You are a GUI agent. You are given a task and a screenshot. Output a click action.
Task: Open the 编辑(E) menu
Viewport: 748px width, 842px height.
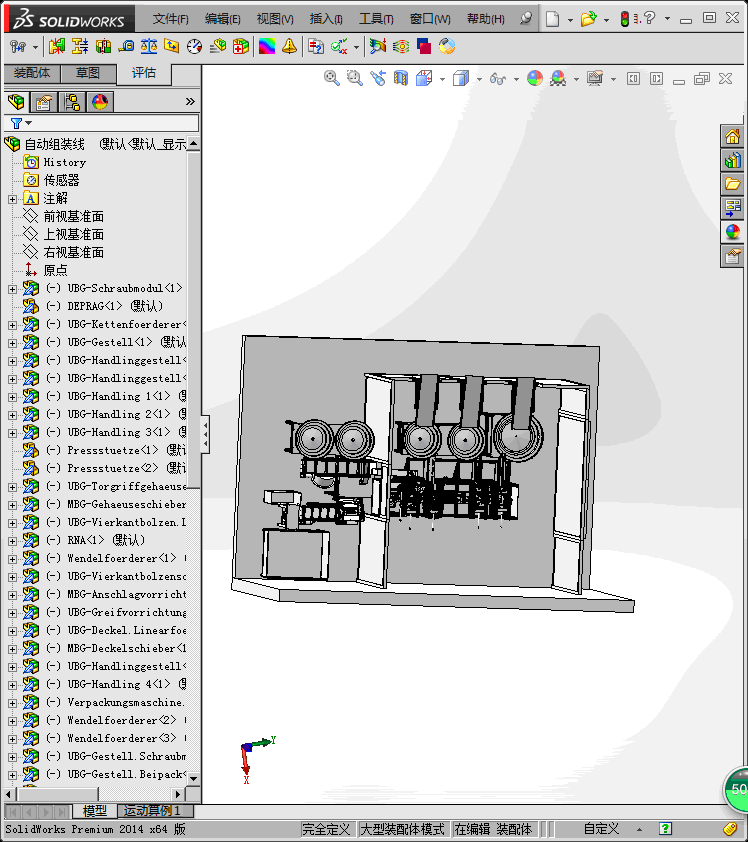pos(222,19)
